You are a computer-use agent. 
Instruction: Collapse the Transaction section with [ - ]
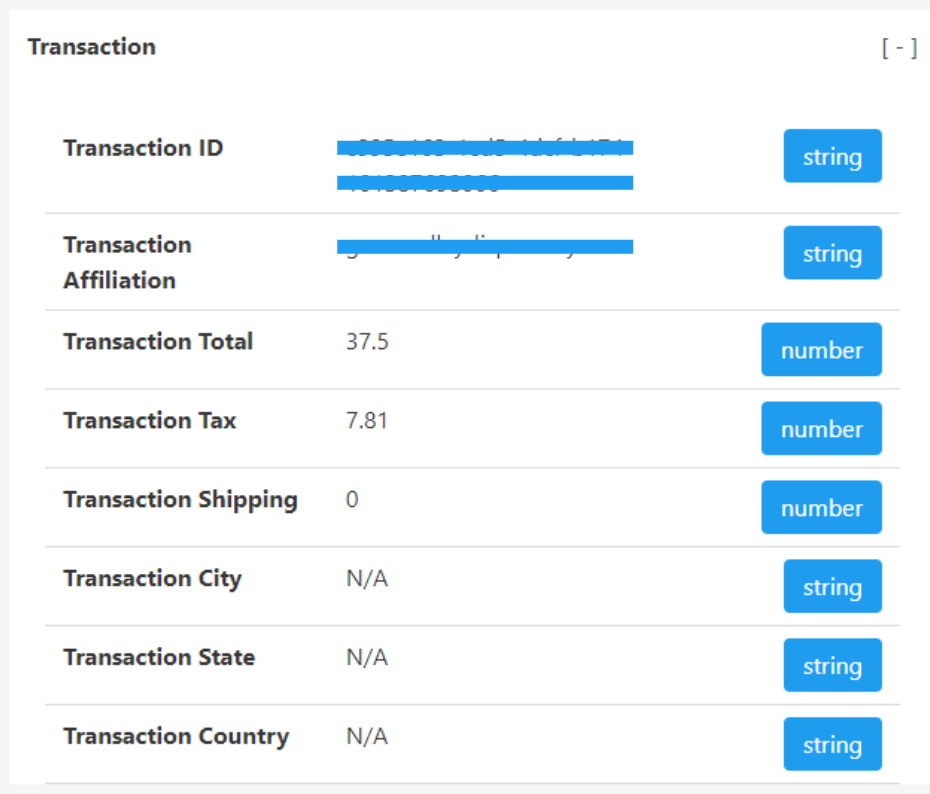coord(899,48)
